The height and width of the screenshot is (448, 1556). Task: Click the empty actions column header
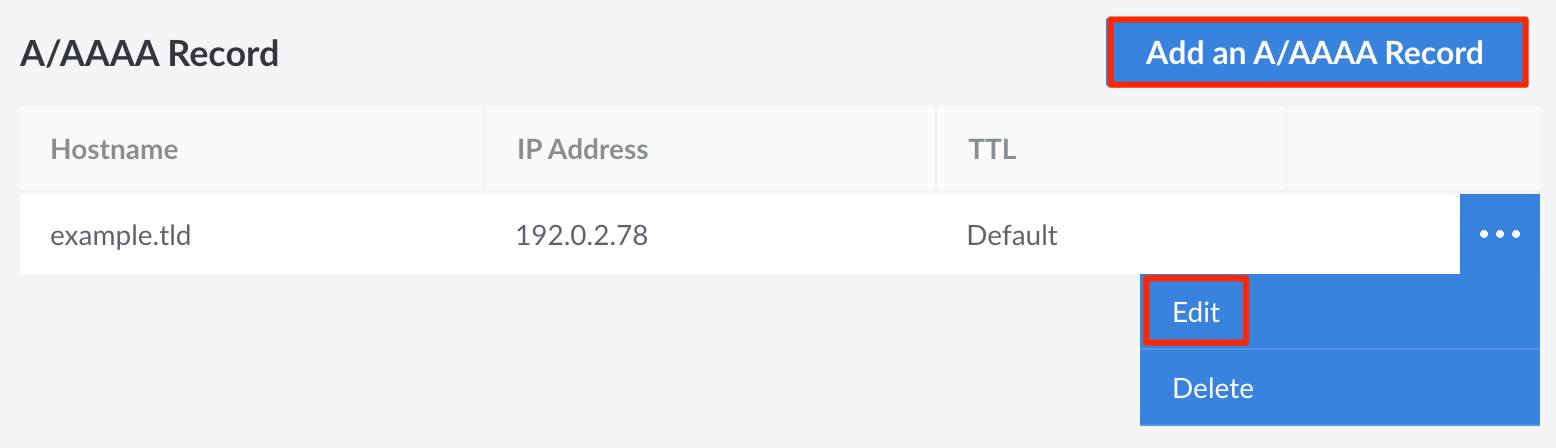pyautogui.click(x=1412, y=149)
